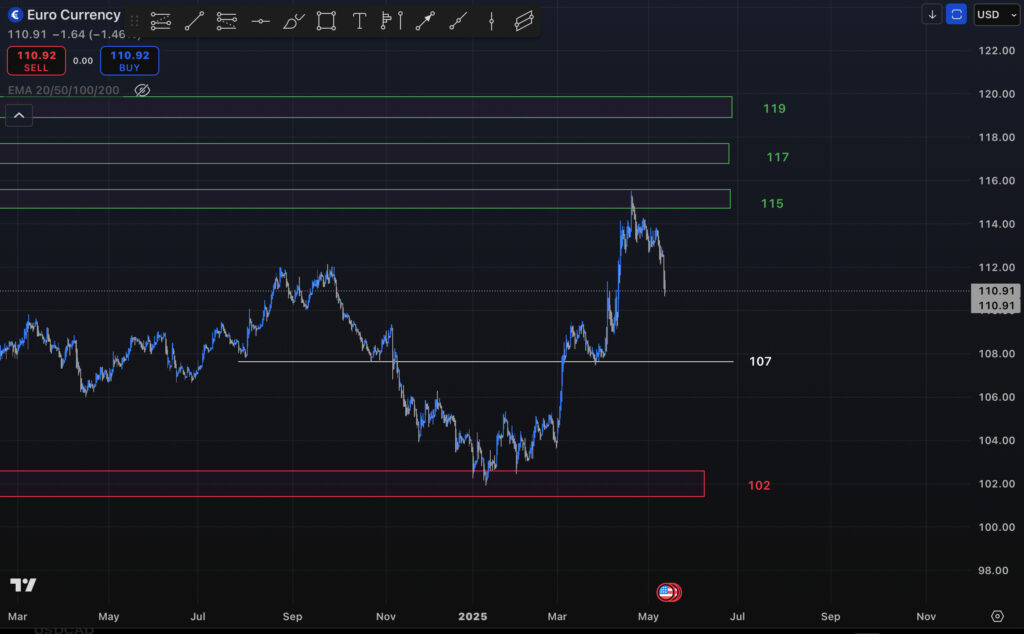
Task: Select the Parallel Channel tool
Action: point(524,20)
